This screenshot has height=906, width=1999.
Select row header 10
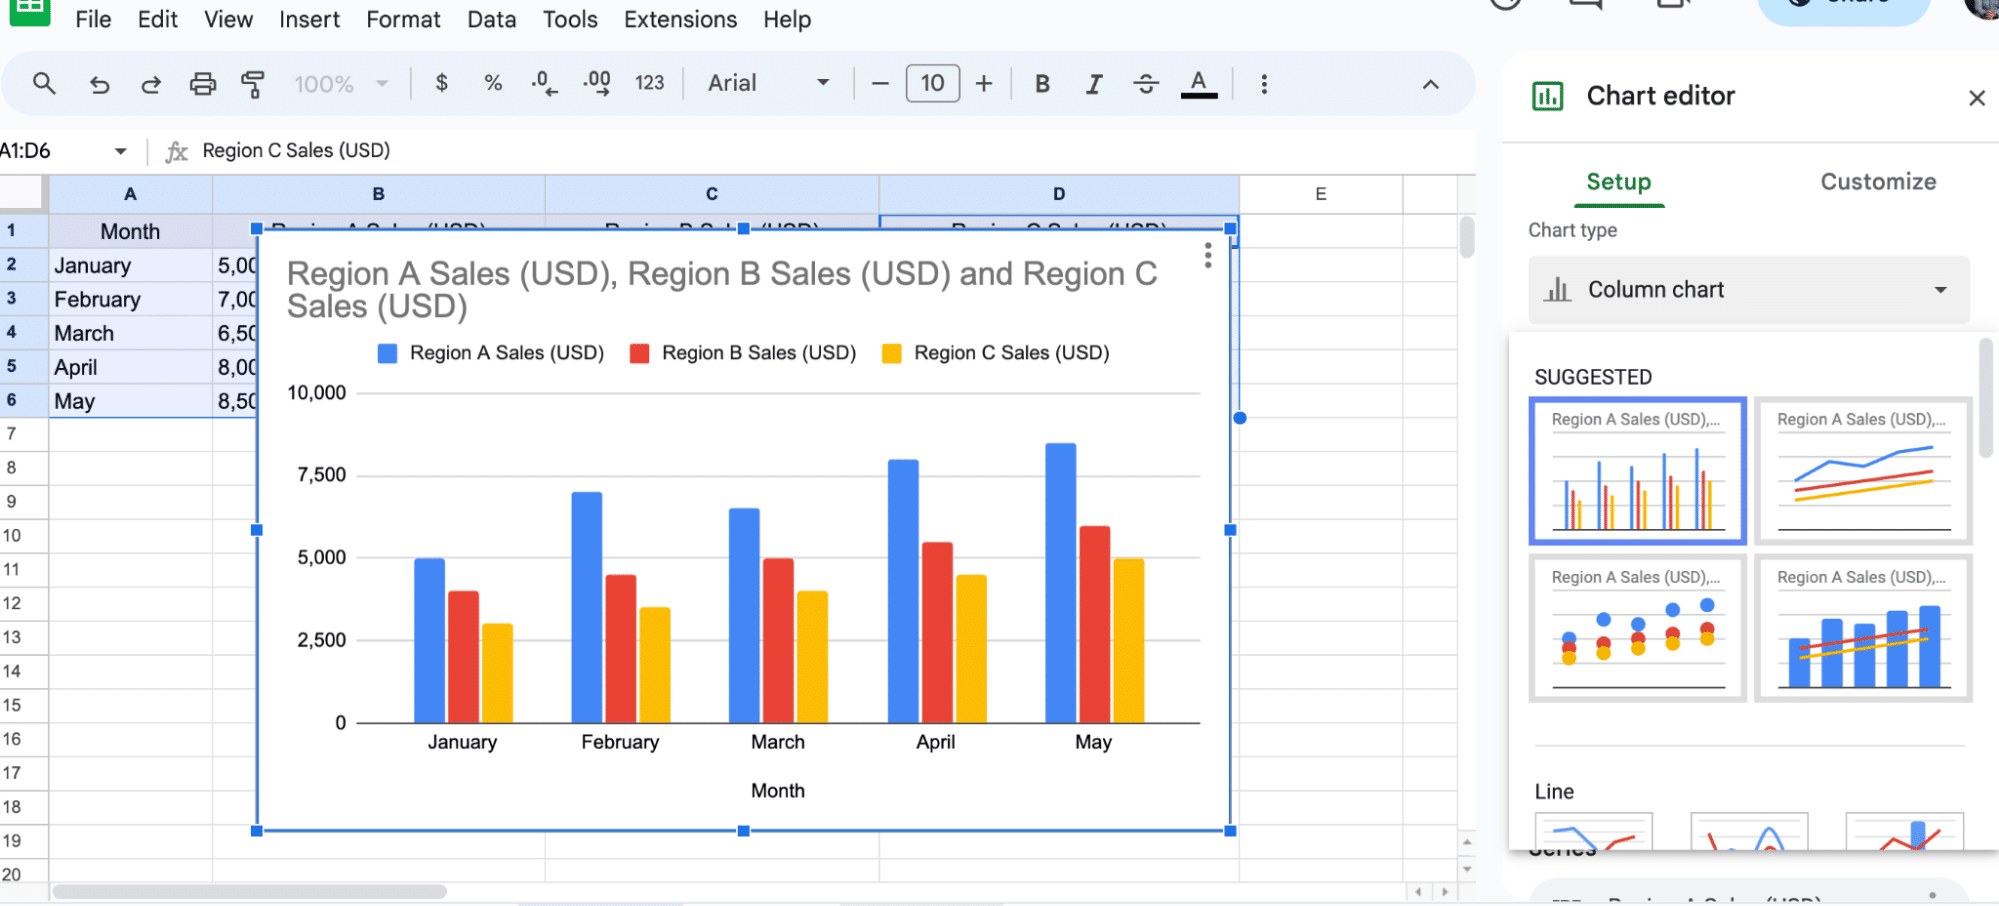click(x=23, y=535)
